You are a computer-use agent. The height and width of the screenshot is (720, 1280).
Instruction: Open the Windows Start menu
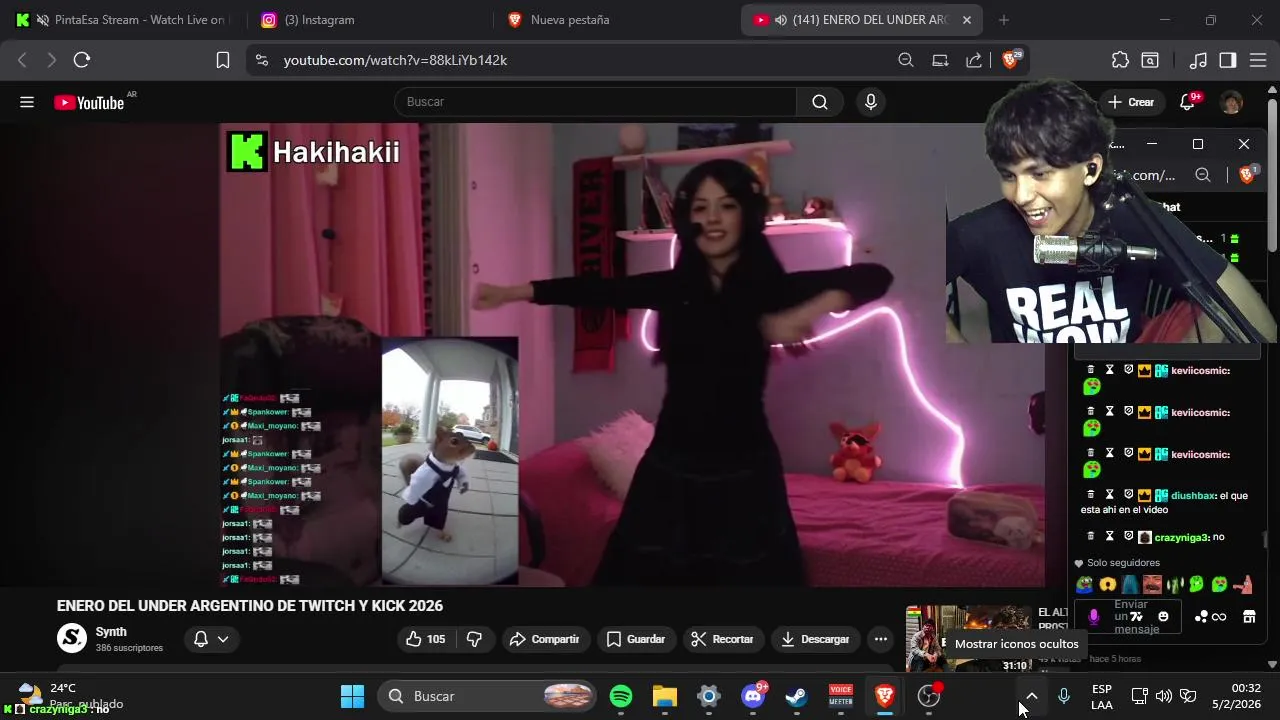[352, 696]
